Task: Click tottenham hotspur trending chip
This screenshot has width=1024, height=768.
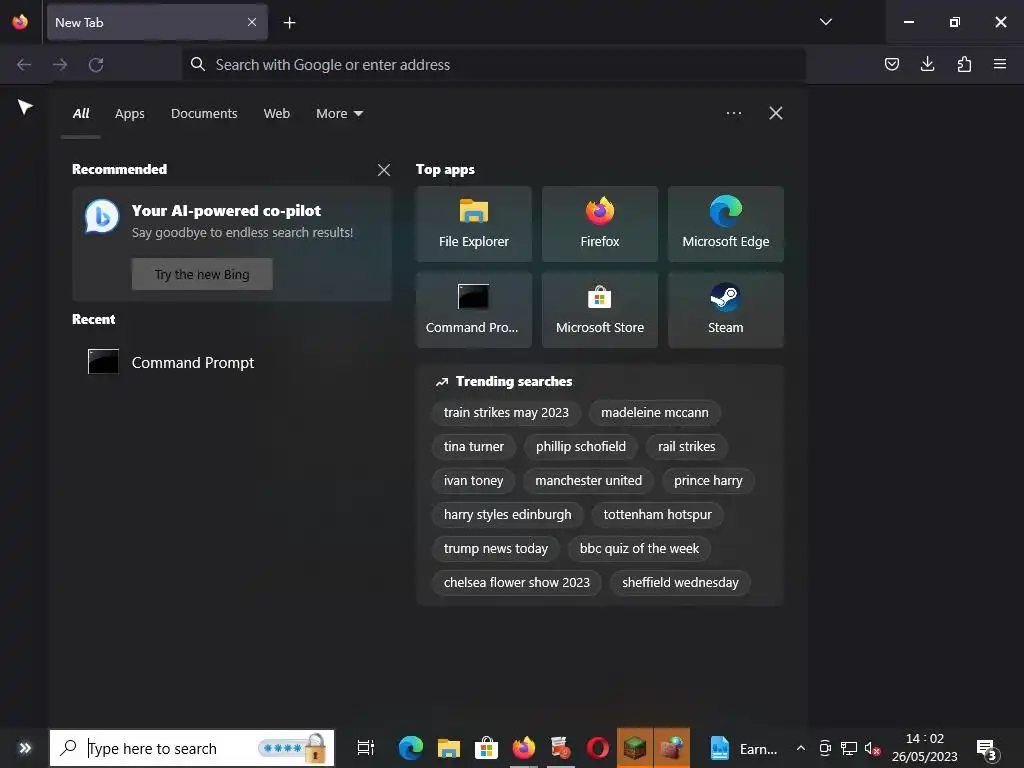Action: pos(657,515)
